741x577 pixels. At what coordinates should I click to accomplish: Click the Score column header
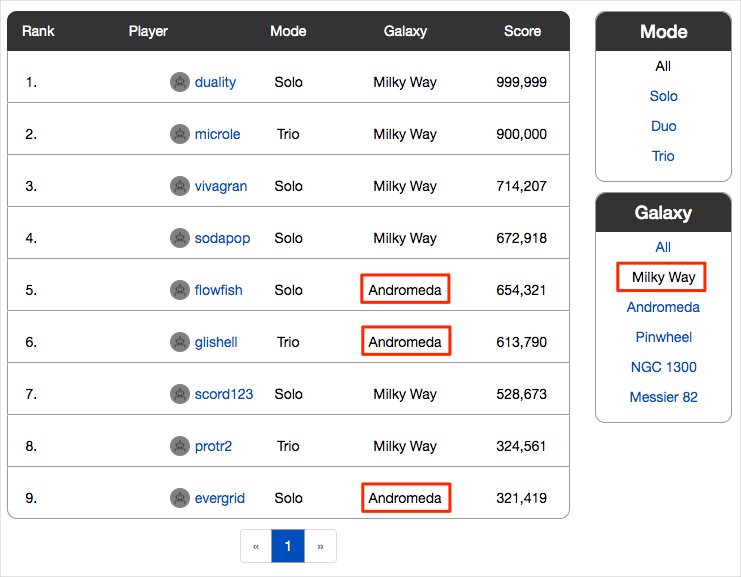point(522,31)
